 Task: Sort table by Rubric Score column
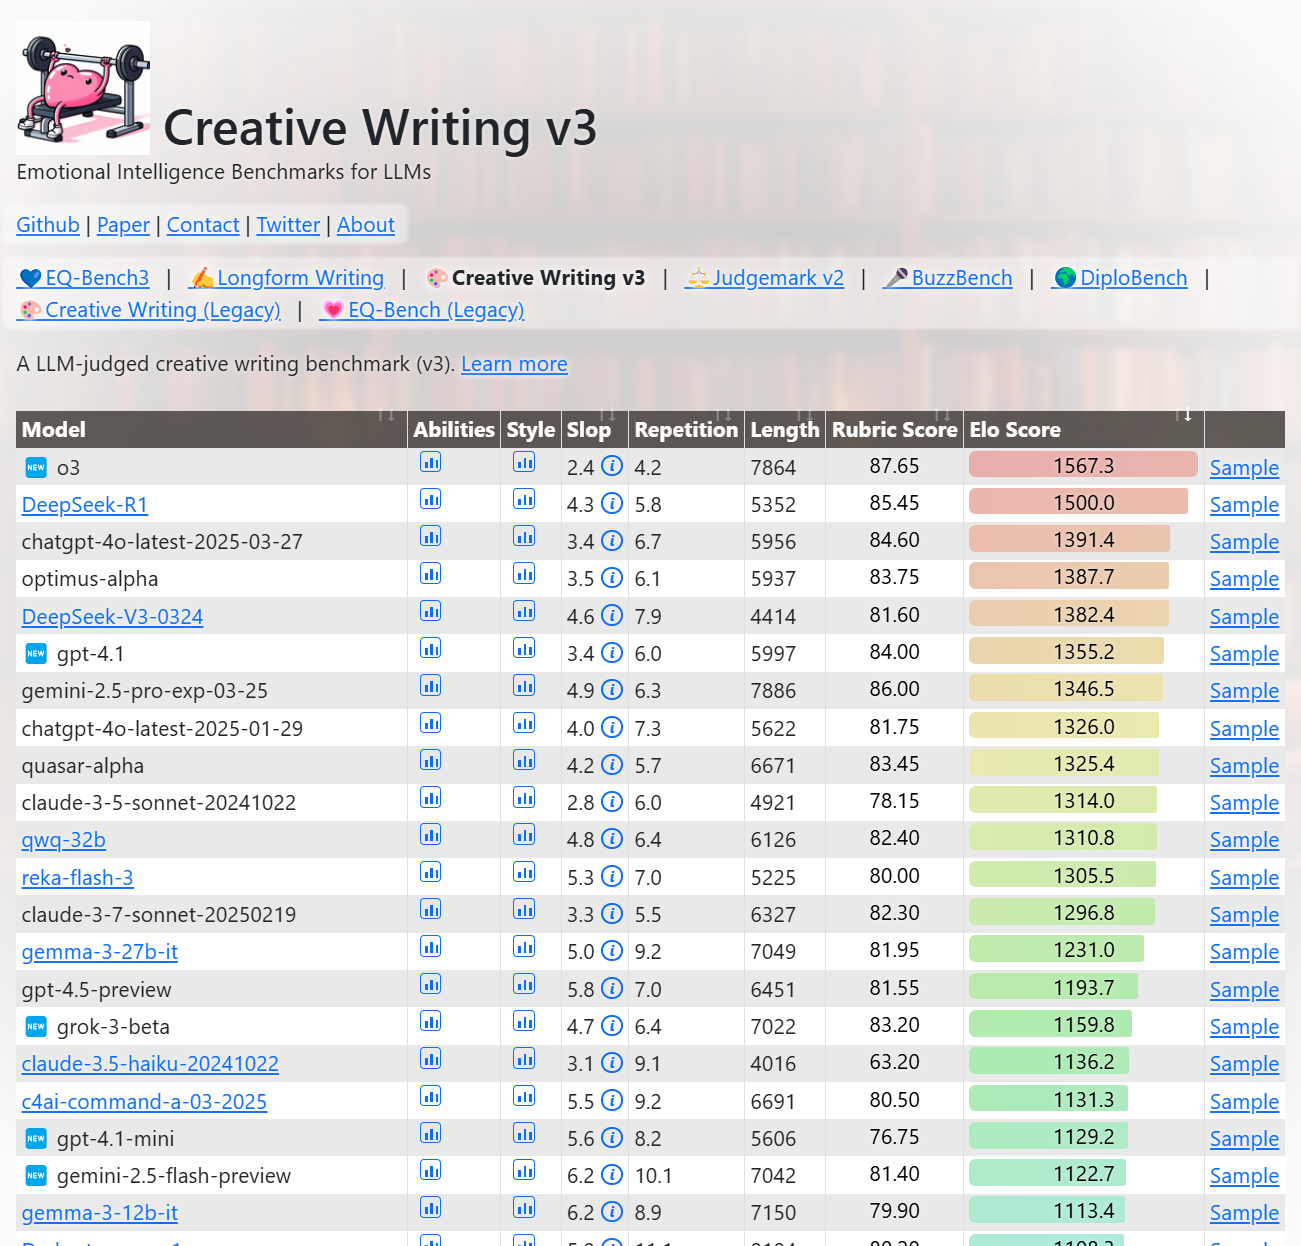895,429
